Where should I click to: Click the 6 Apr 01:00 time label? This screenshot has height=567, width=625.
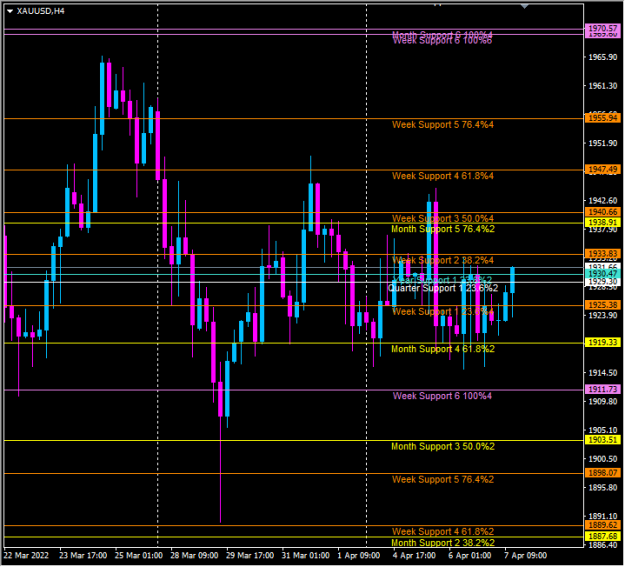470,555
